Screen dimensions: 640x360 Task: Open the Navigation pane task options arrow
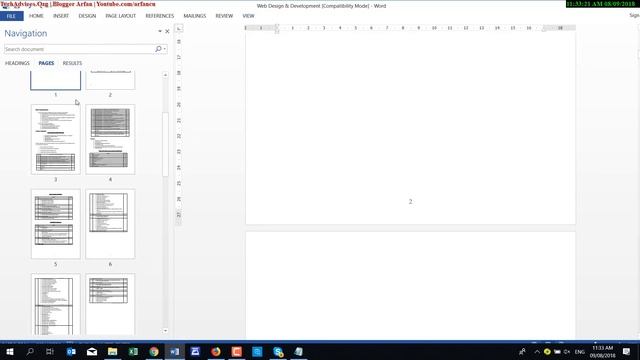tap(160, 31)
